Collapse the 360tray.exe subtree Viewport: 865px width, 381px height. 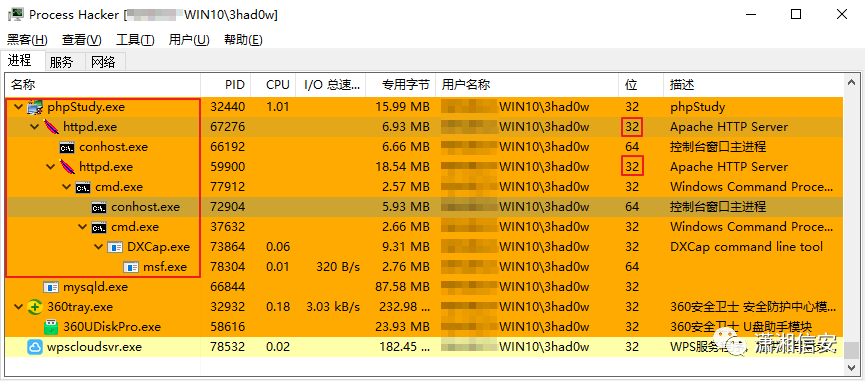19,307
